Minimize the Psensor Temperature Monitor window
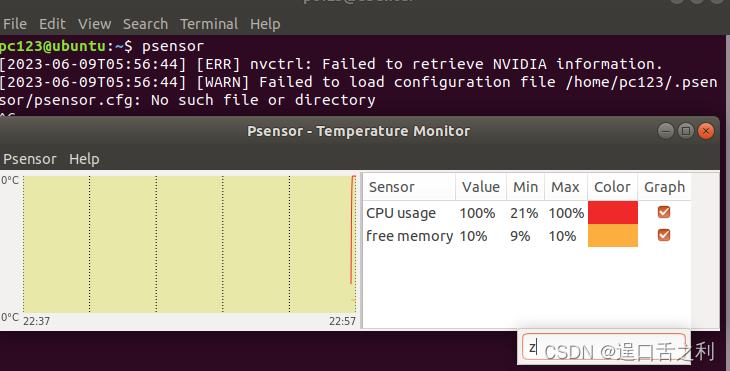 (666, 131)
